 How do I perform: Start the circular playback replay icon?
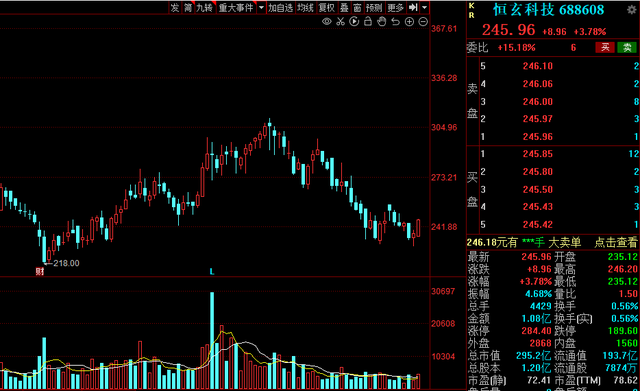pos(354,22)
